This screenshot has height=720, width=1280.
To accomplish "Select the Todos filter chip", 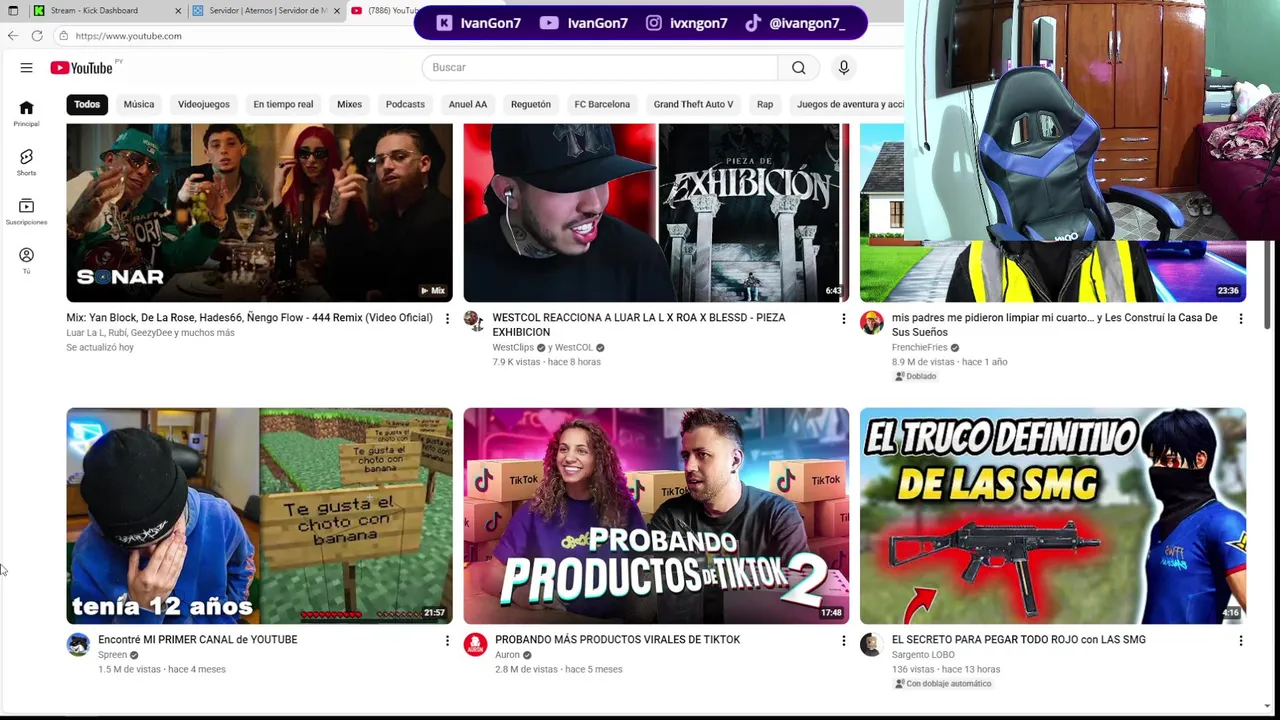I will tap(87, 104).
